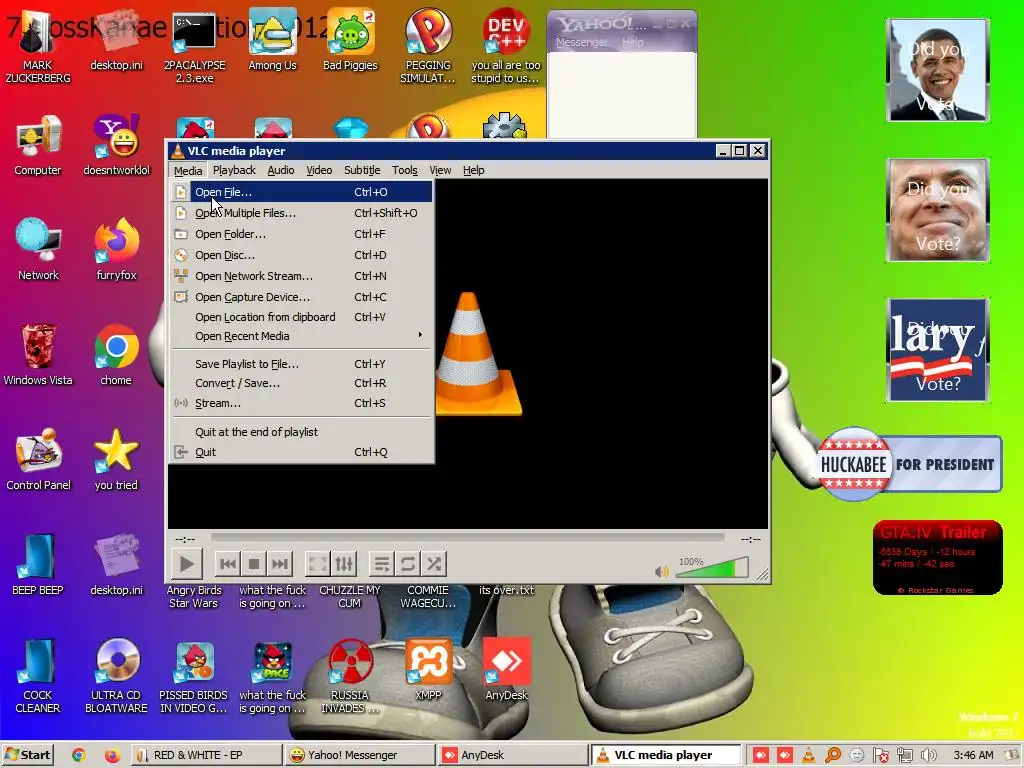1024x768 pixels.
Task: Click the Media menu title
Action: [188, 170]
